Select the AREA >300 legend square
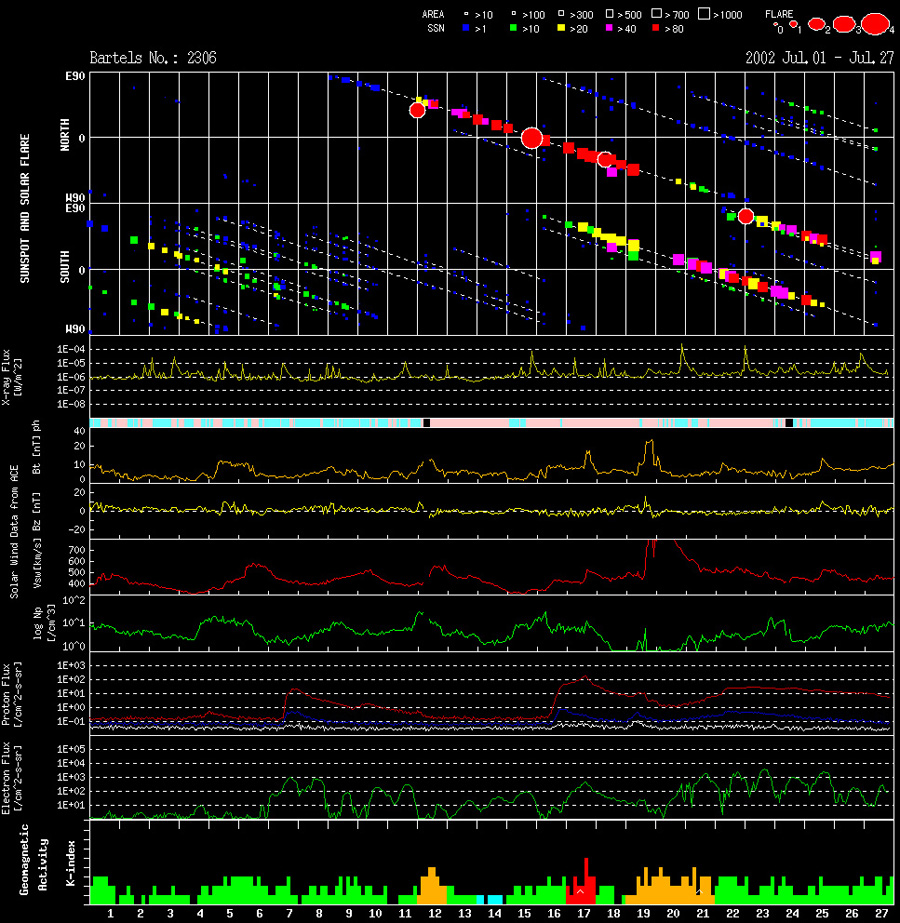Screen dimensions: 900x923 pyautogui.click(x=561, y=13)
